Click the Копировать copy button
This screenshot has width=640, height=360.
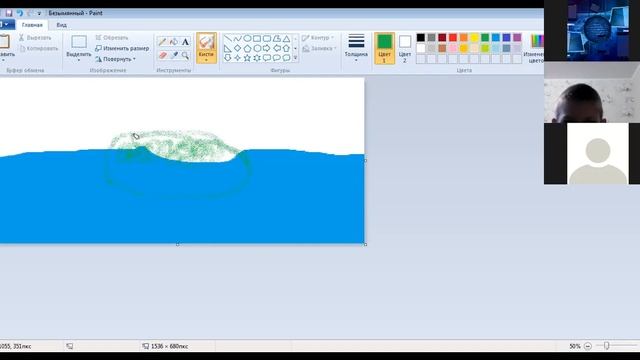(39, 48)
